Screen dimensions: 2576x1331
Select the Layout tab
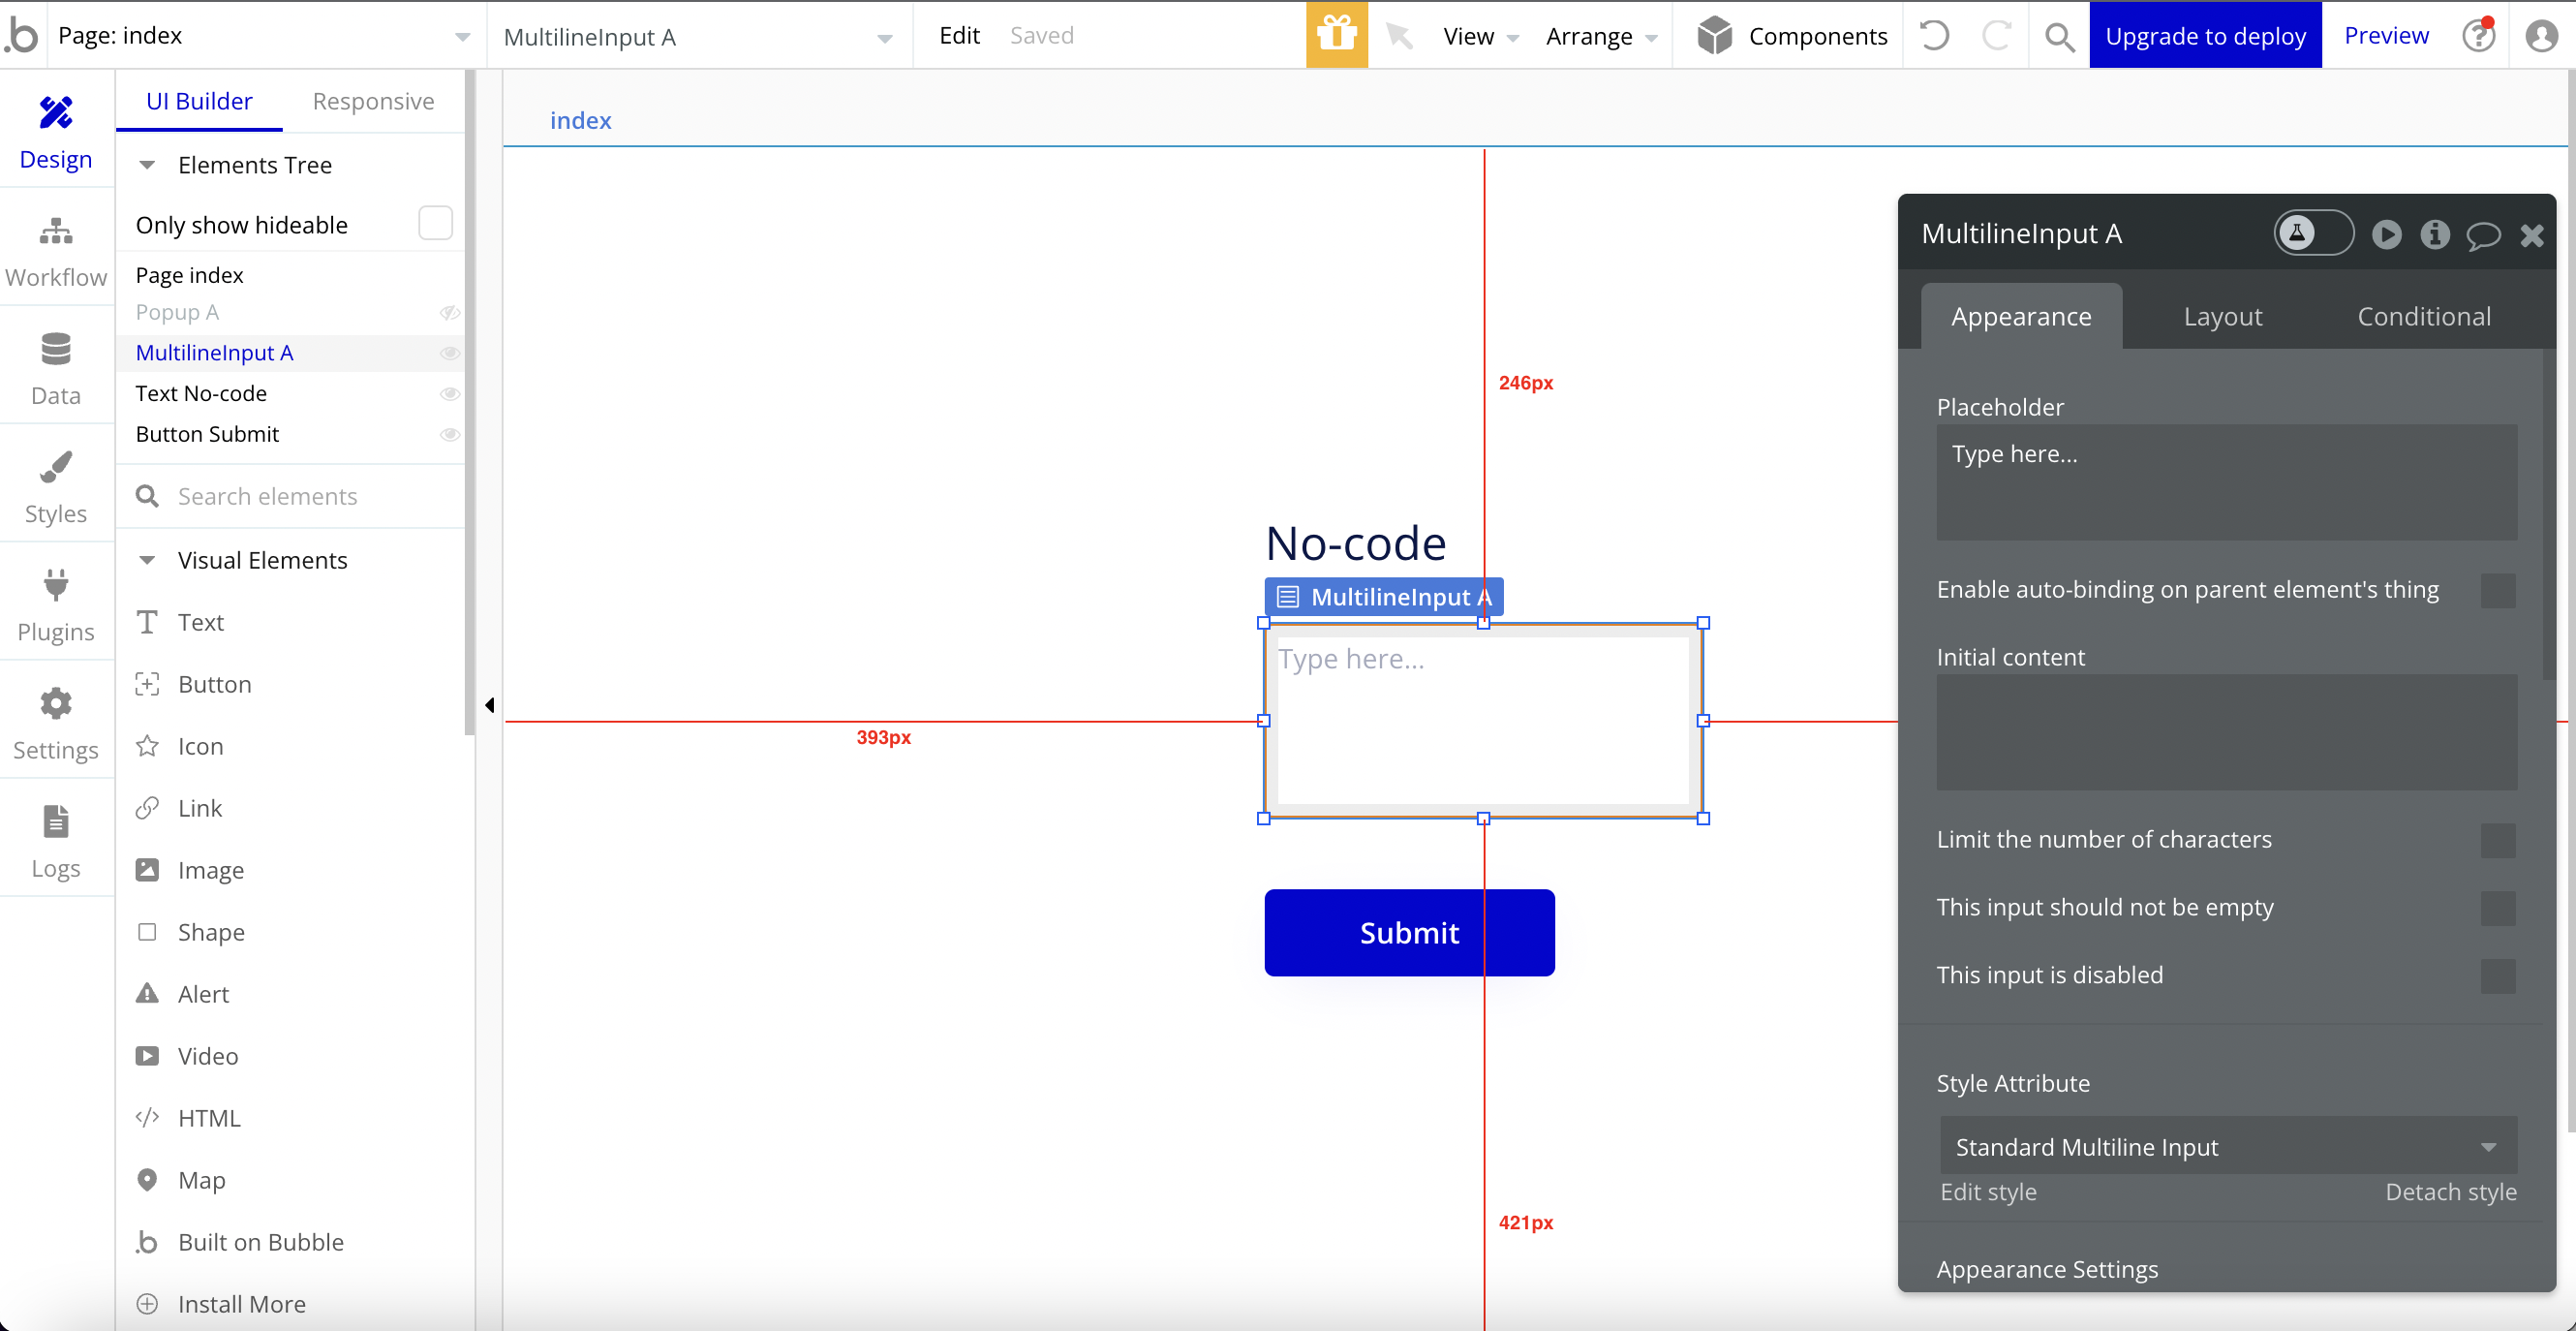pos(2222,316)
